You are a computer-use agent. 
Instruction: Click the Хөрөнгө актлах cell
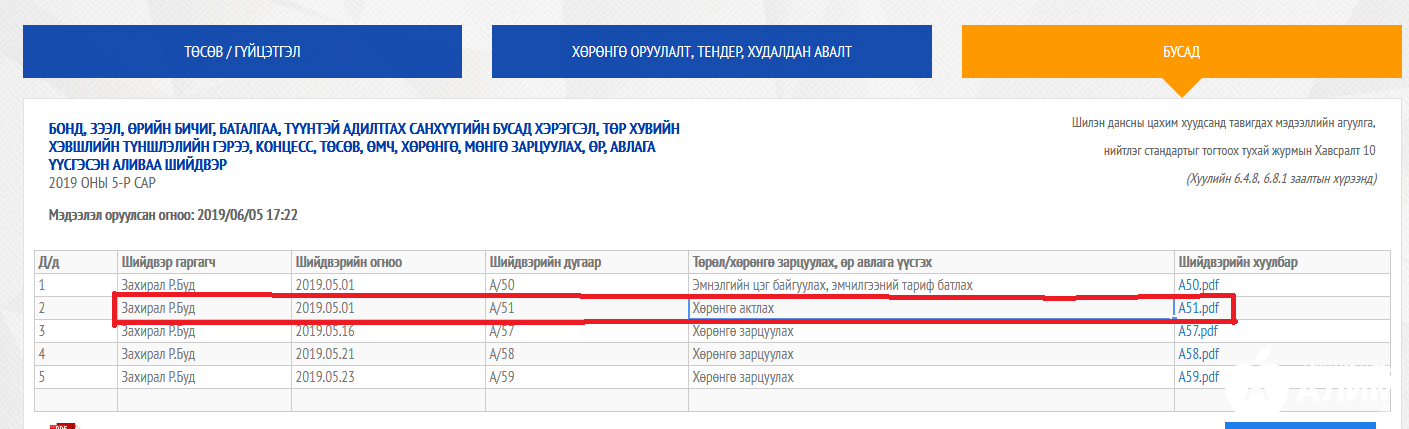733,308
